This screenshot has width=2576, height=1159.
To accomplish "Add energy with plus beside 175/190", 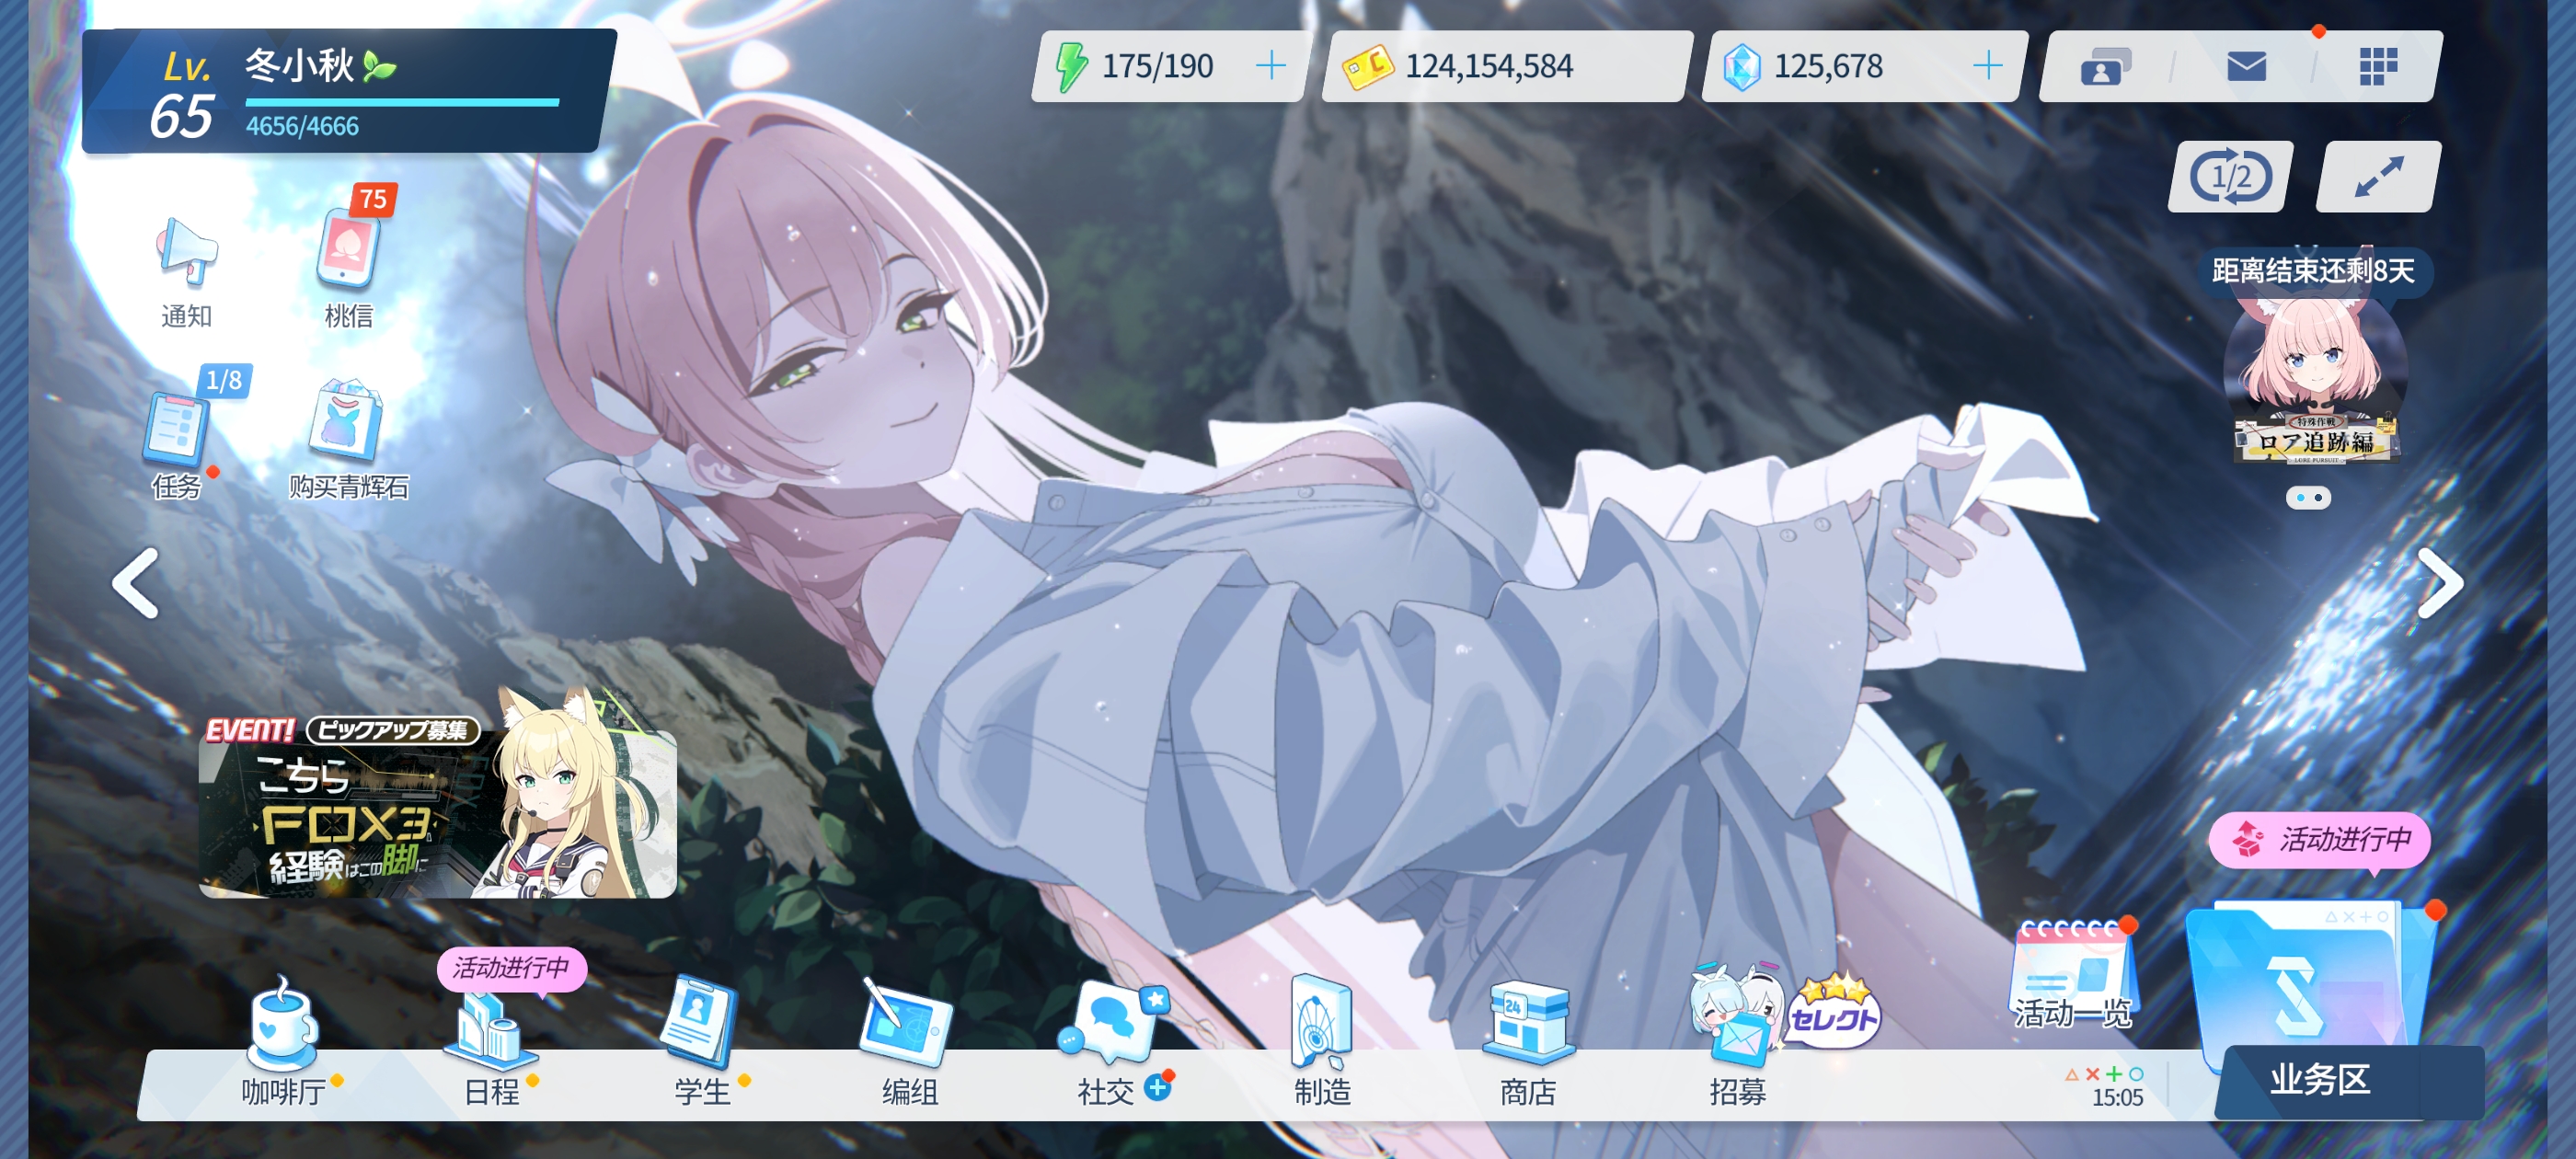I will pos(1271,66).
